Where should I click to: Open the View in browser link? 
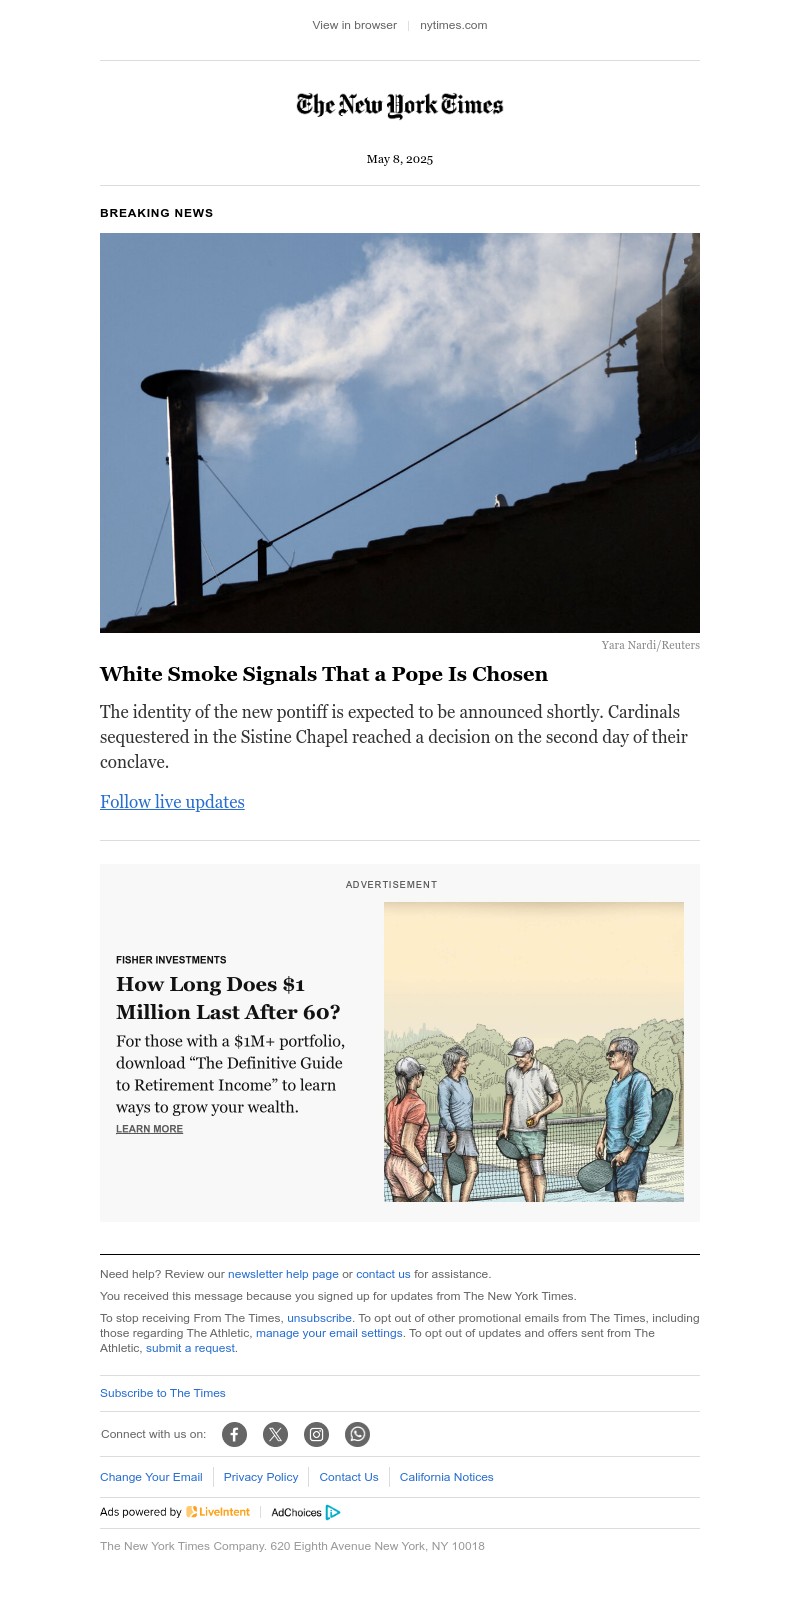click(354, 25)
